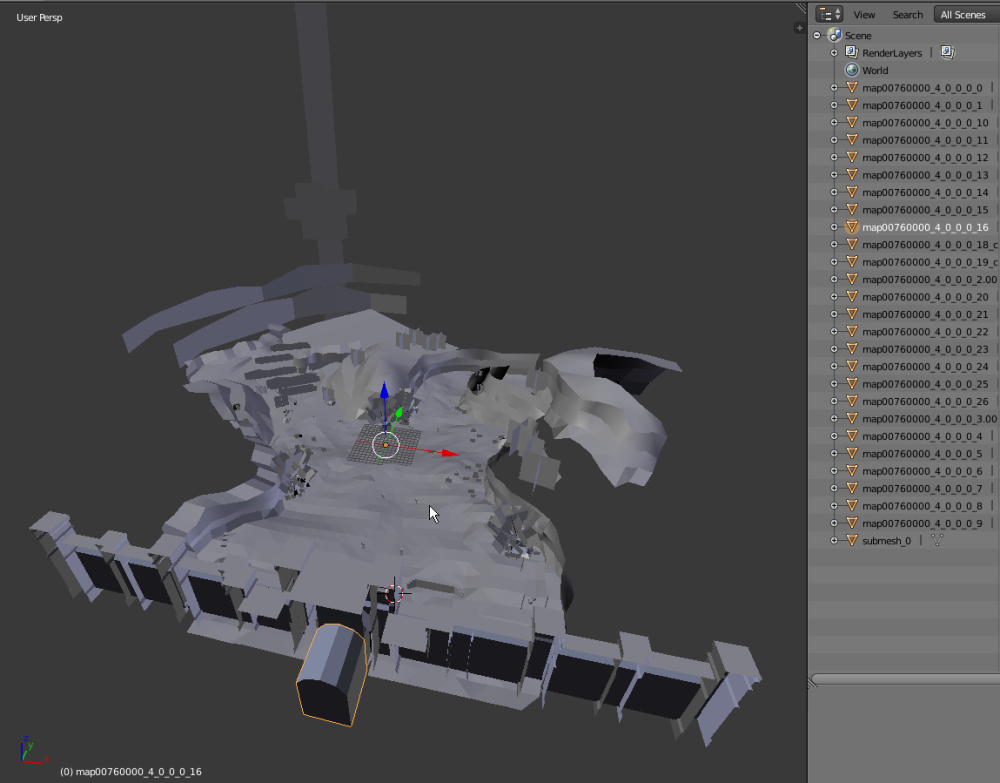Click the submesh_0 object icon
Viewport: 1000px width, 783px height.
(x=851, y=540)
